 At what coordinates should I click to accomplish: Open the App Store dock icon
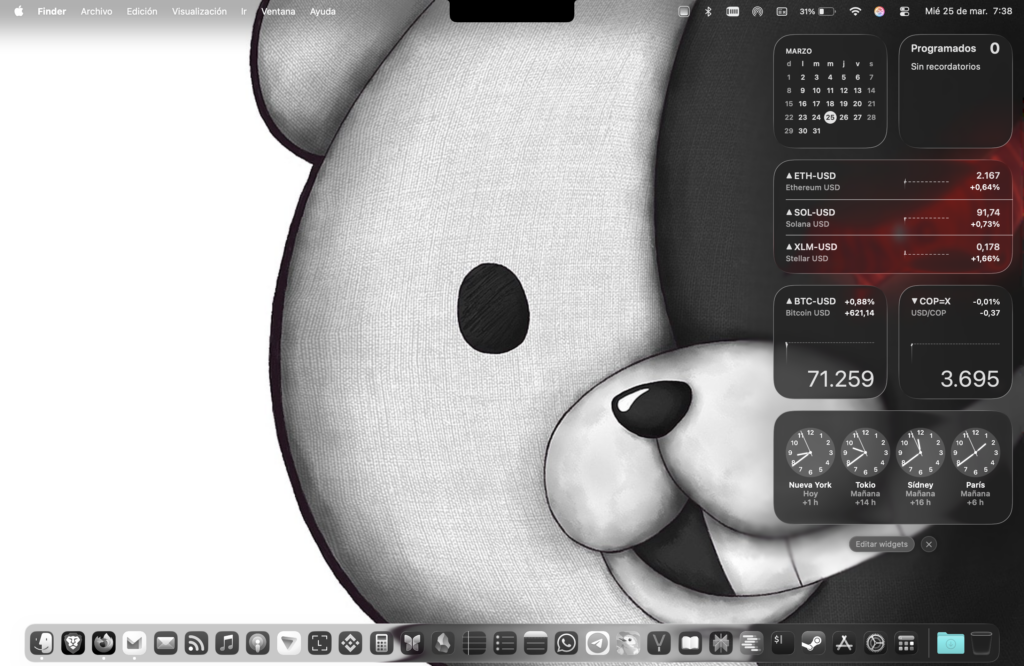[843, 643]
